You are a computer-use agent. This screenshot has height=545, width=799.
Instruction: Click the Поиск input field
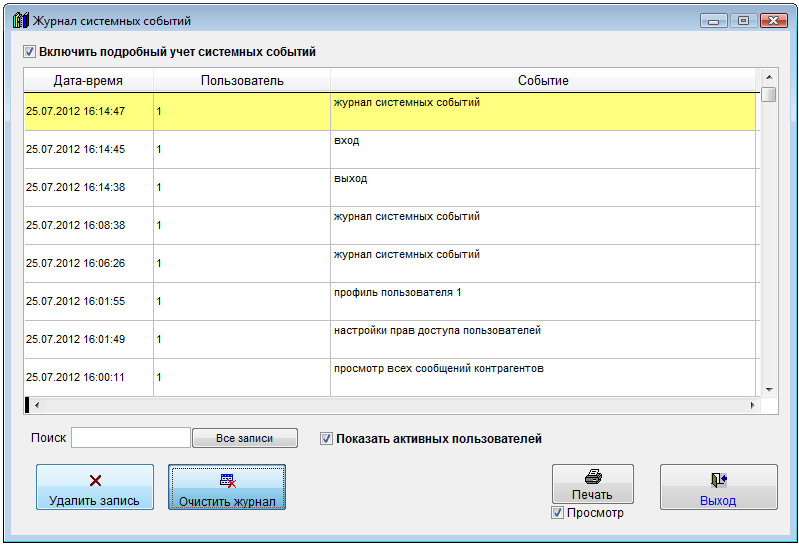131,438
